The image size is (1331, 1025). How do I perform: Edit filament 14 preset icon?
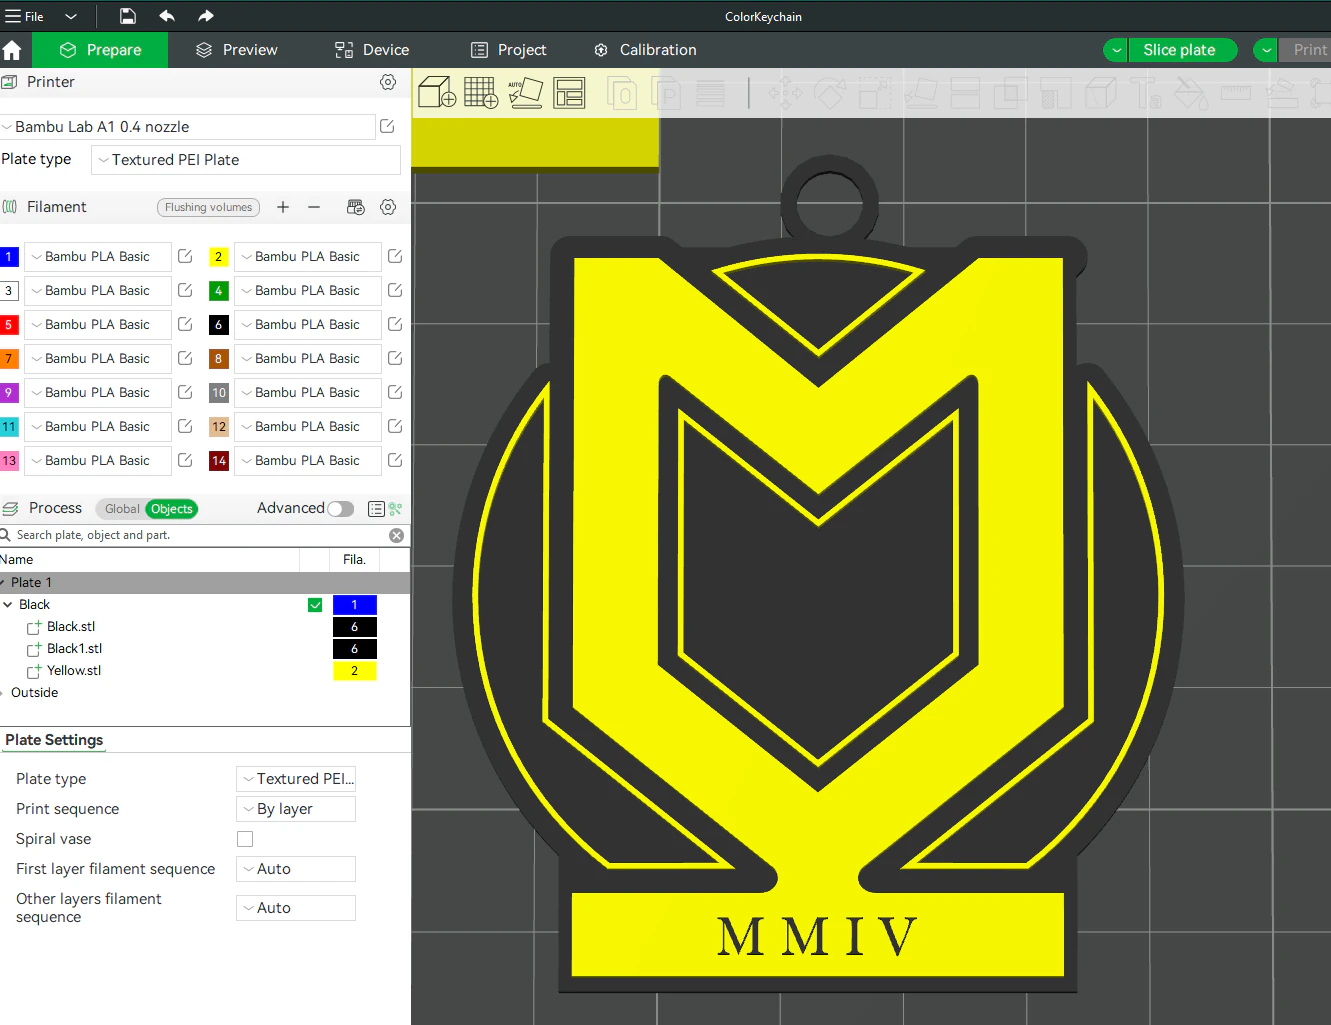click(395, 461)
